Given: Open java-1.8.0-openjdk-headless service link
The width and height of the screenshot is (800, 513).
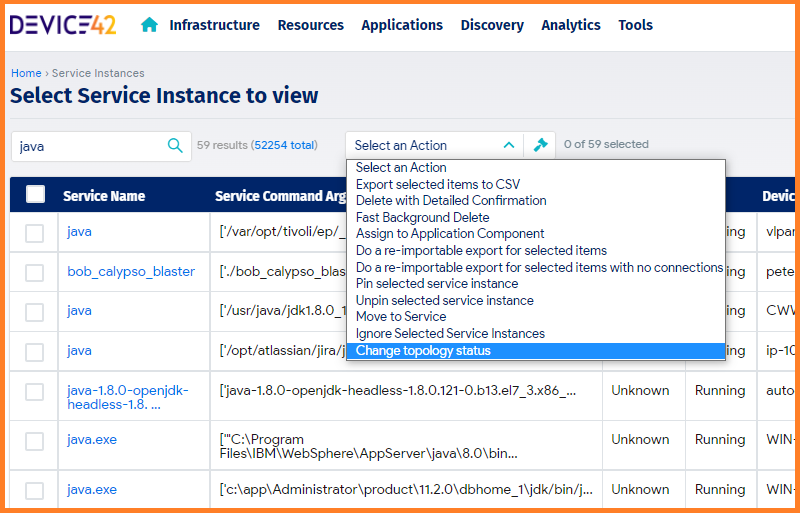Looking at the screenshot, I should click(x=127, y=397).
